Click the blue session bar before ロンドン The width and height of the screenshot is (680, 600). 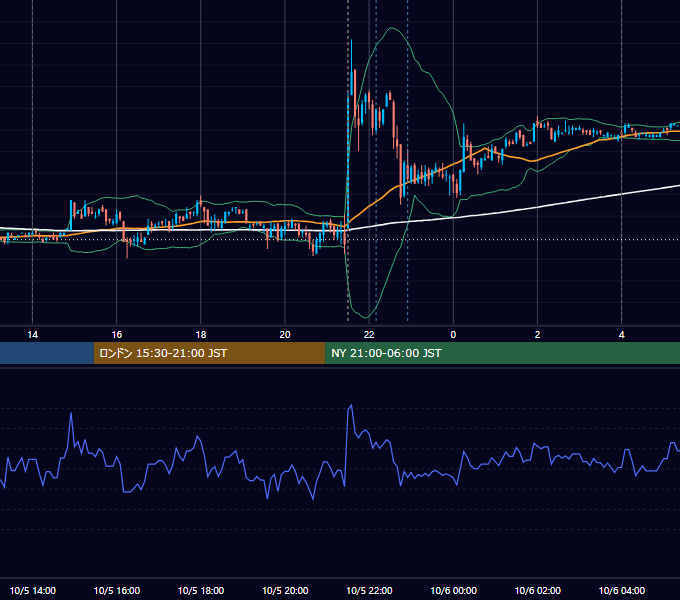pyautogui.click(x=47, y=353)
